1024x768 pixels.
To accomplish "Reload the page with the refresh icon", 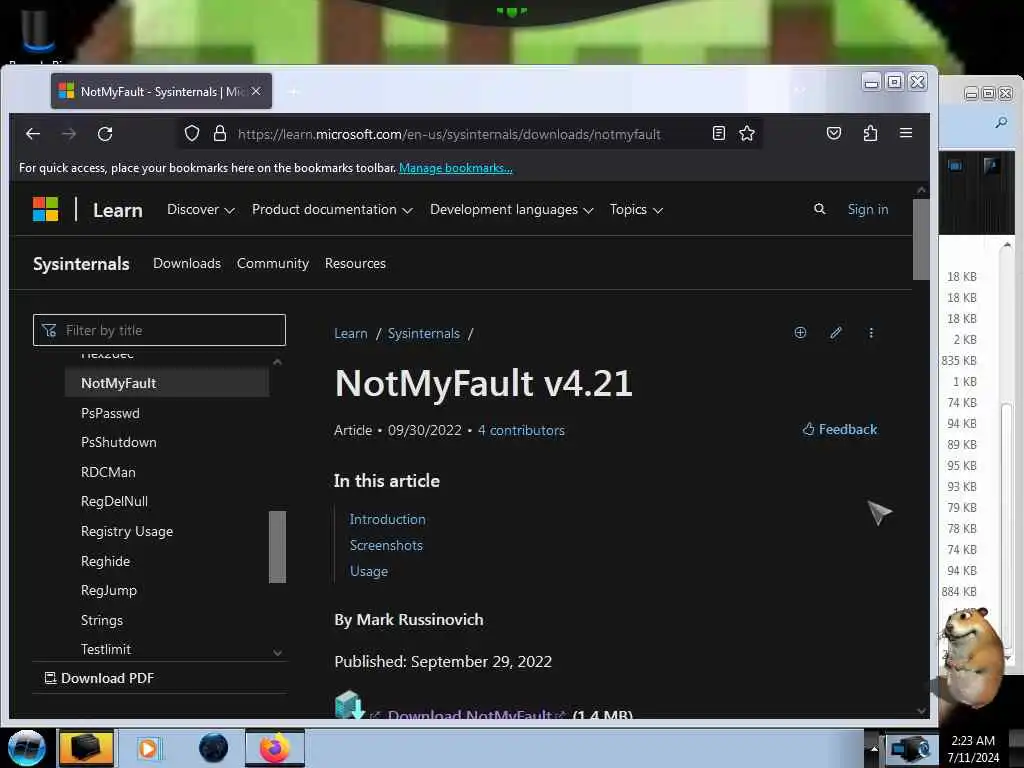I will (x=105, y=134).
